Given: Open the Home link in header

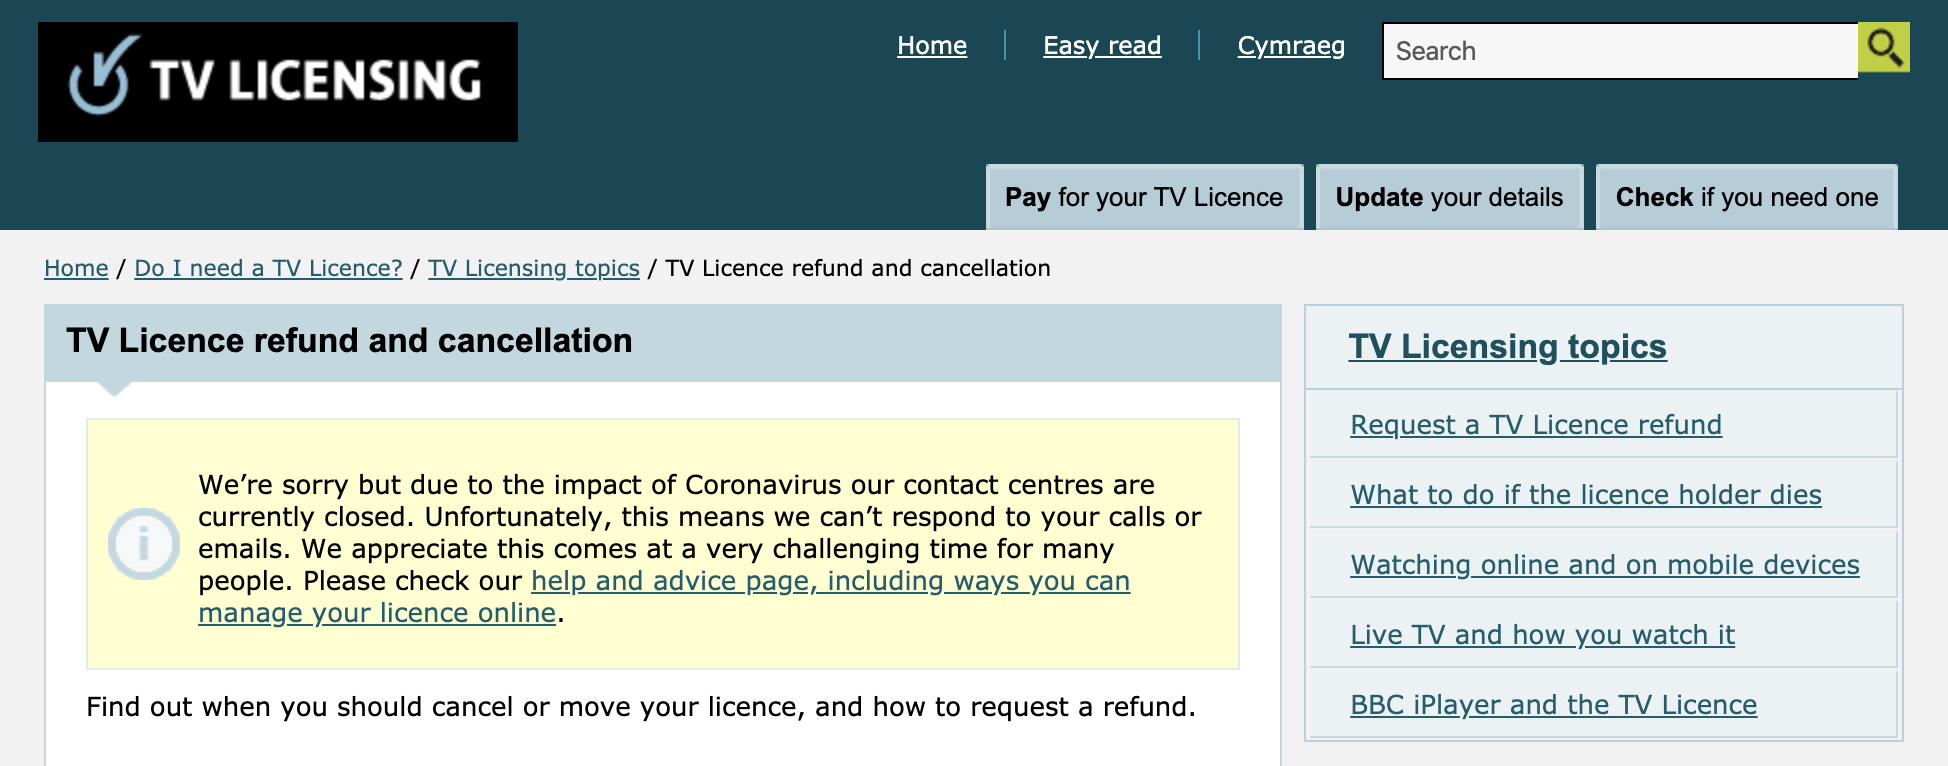Looking at the screenshot, I should (932, 46).
